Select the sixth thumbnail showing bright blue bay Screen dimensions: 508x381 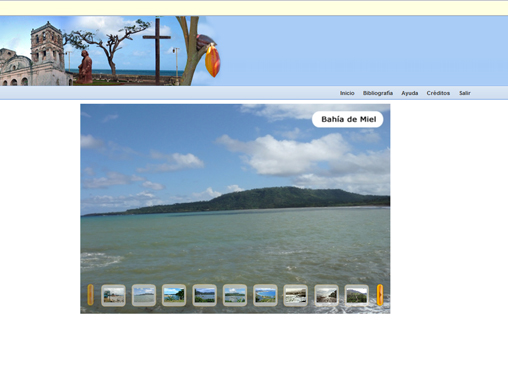click(265, 295)
